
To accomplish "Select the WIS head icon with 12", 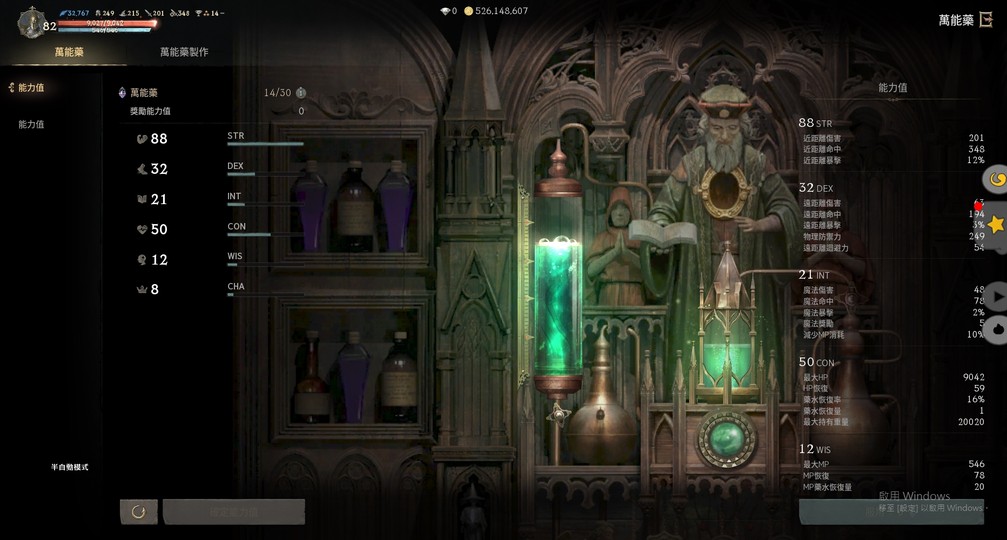I will [142, 259].
